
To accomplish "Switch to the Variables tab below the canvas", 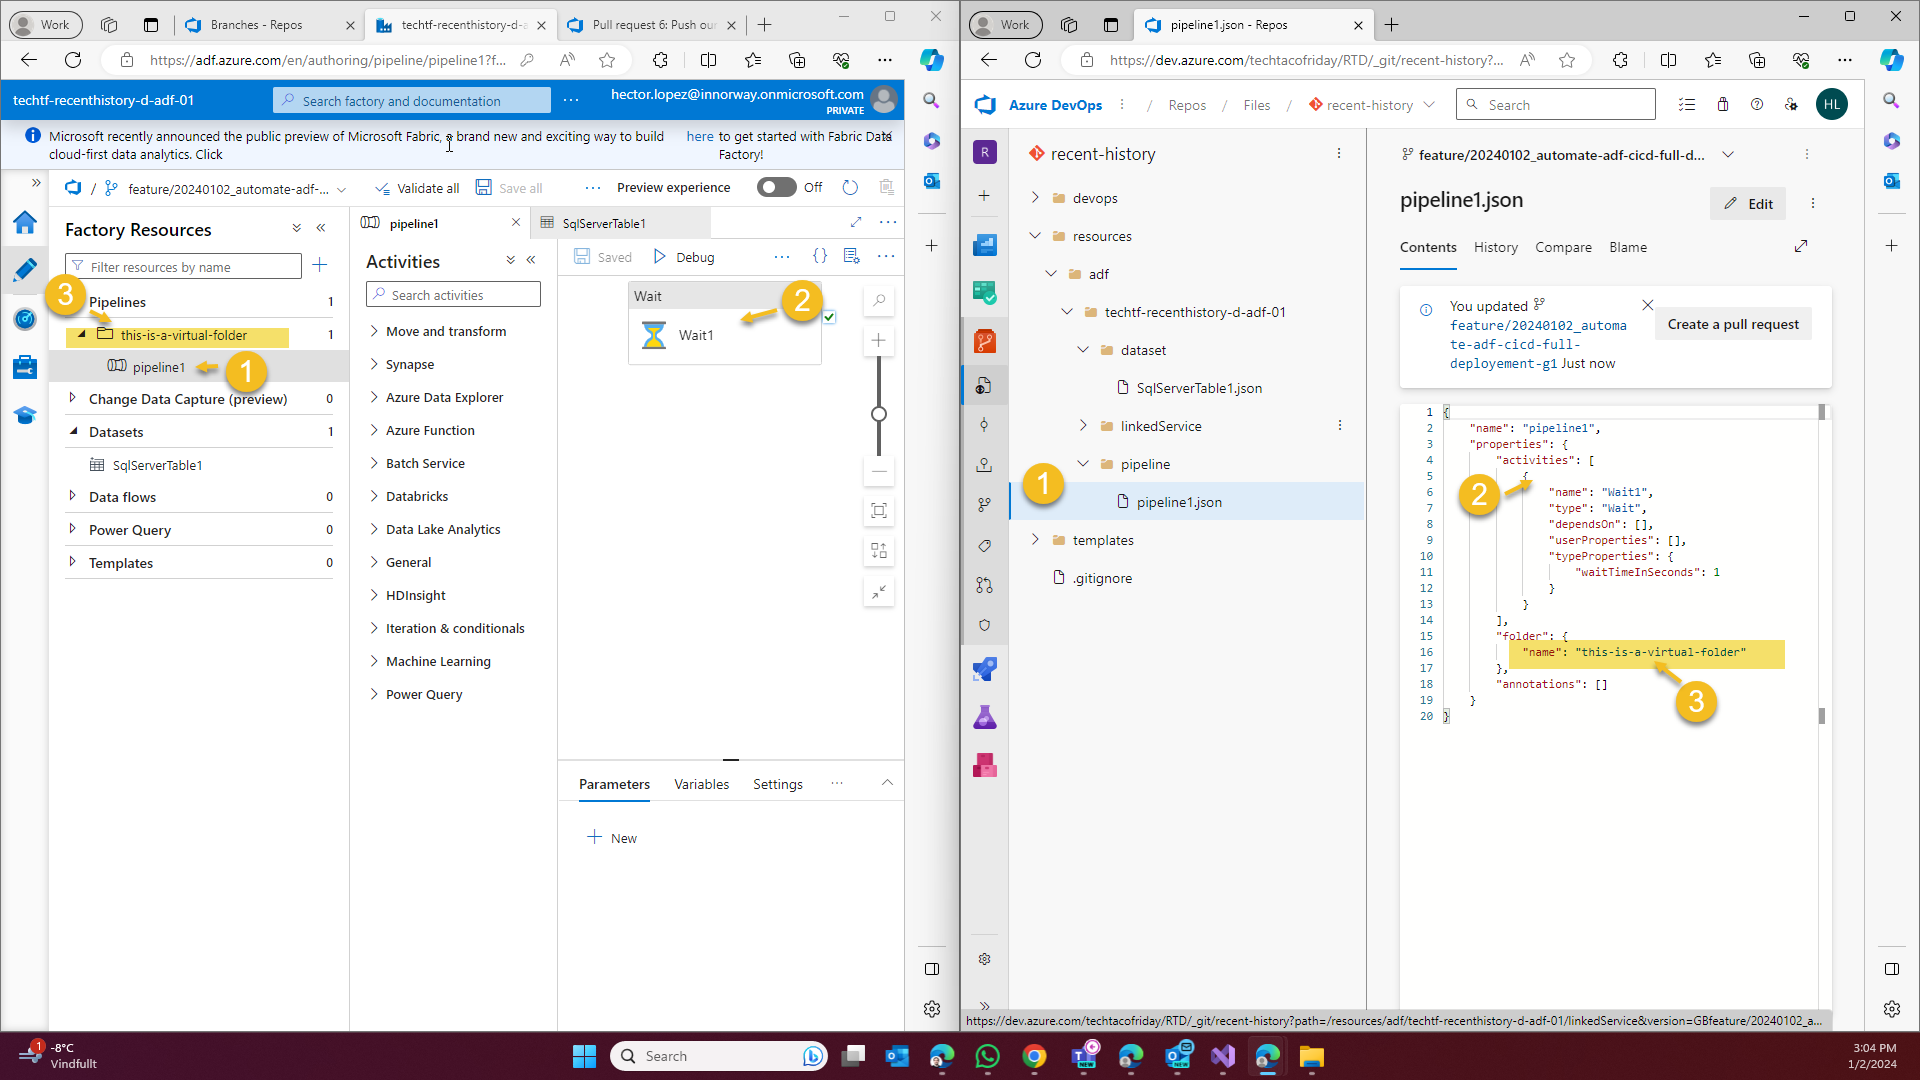I will click(x=701, y=784).
